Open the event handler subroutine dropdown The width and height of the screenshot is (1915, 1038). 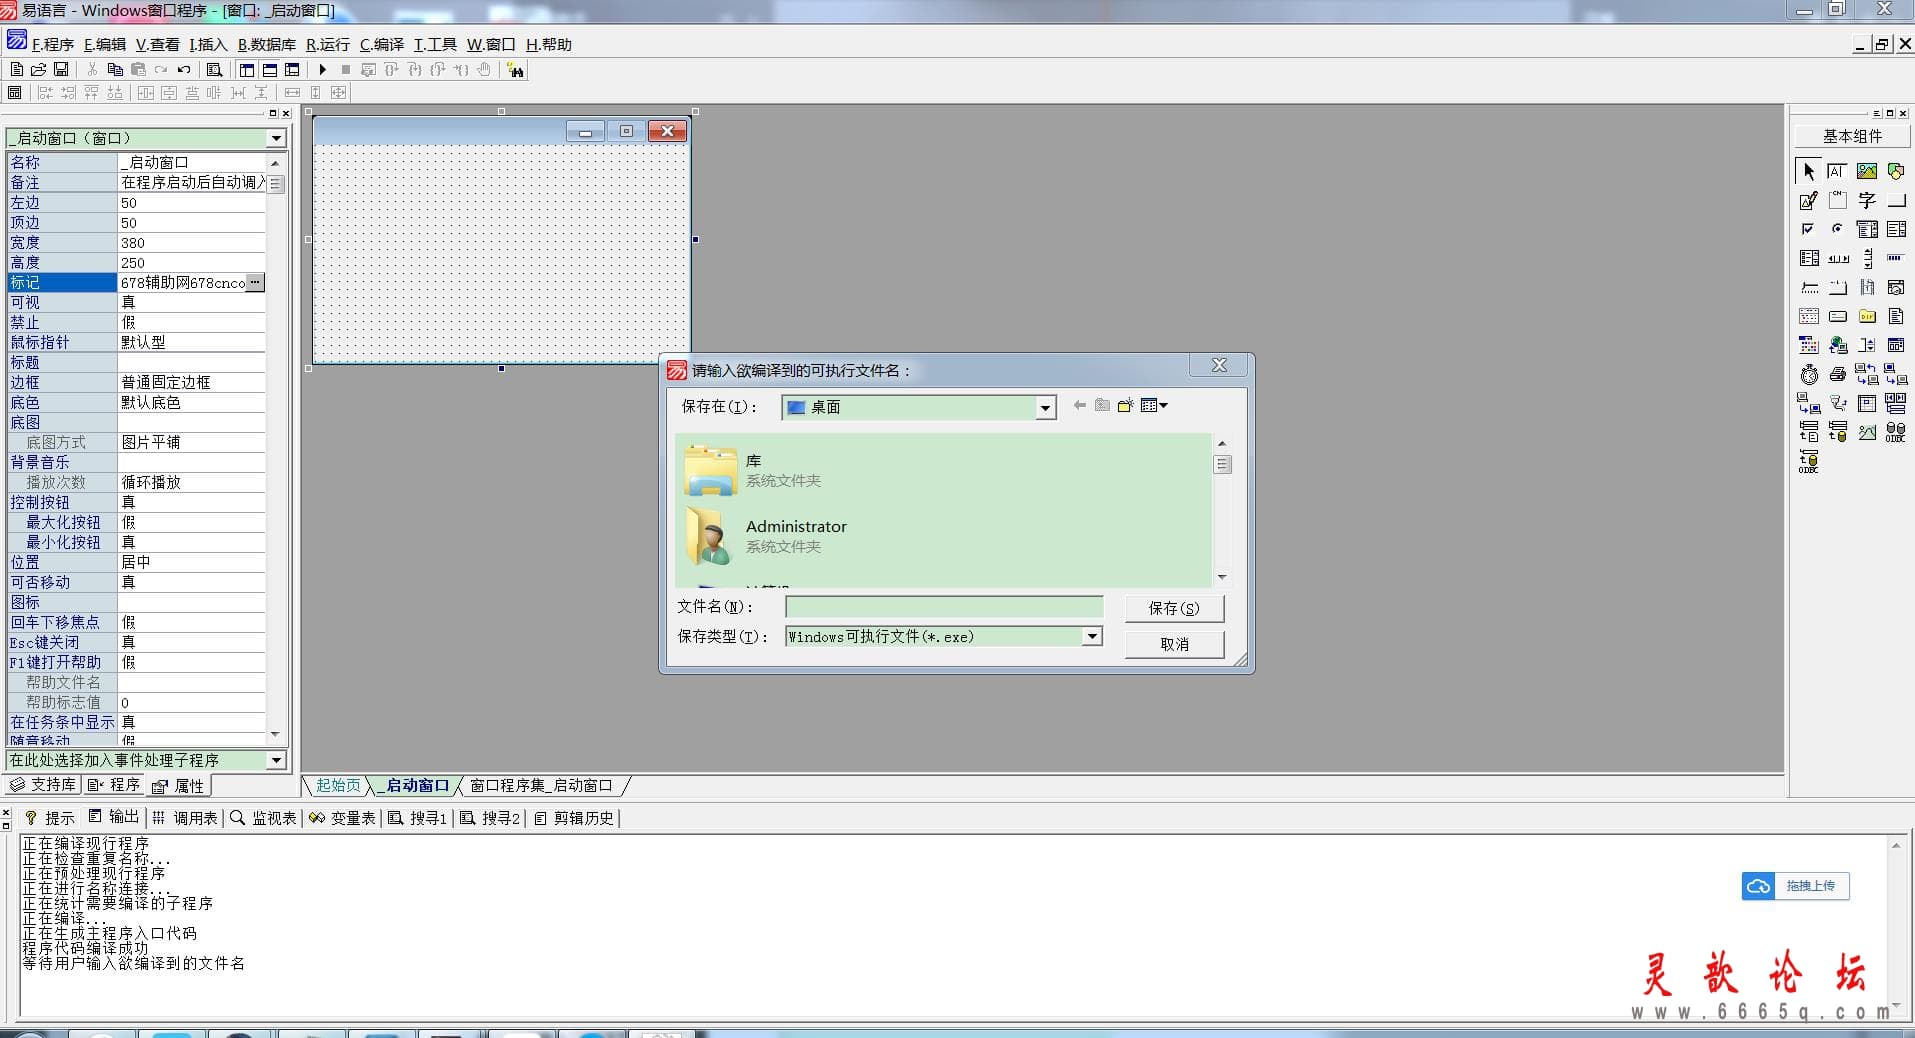click(x=276, y=760)
